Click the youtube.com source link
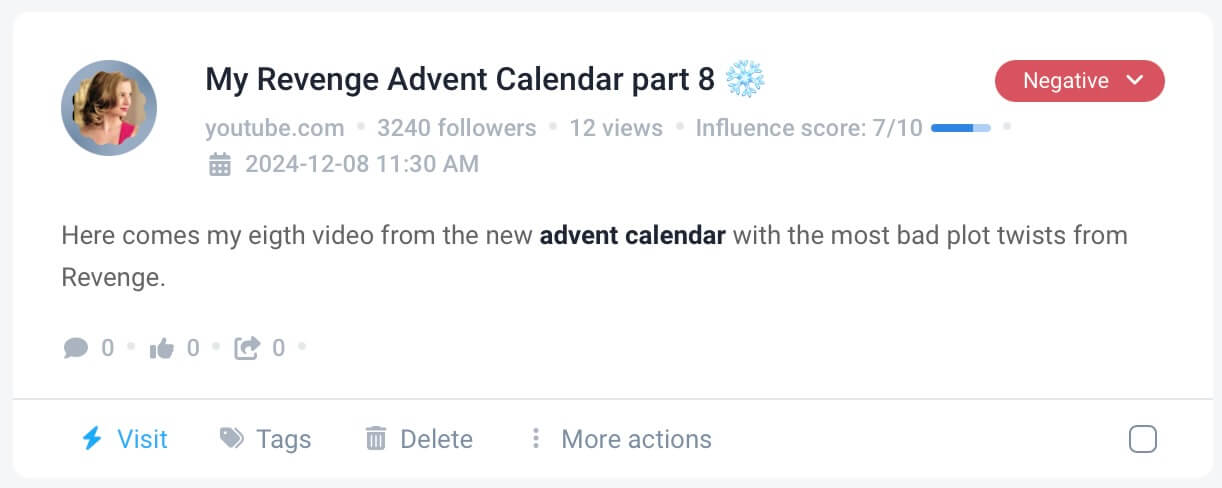This screenshot has width=1222, height=488. pyautogui.click(x=274, y=128)
